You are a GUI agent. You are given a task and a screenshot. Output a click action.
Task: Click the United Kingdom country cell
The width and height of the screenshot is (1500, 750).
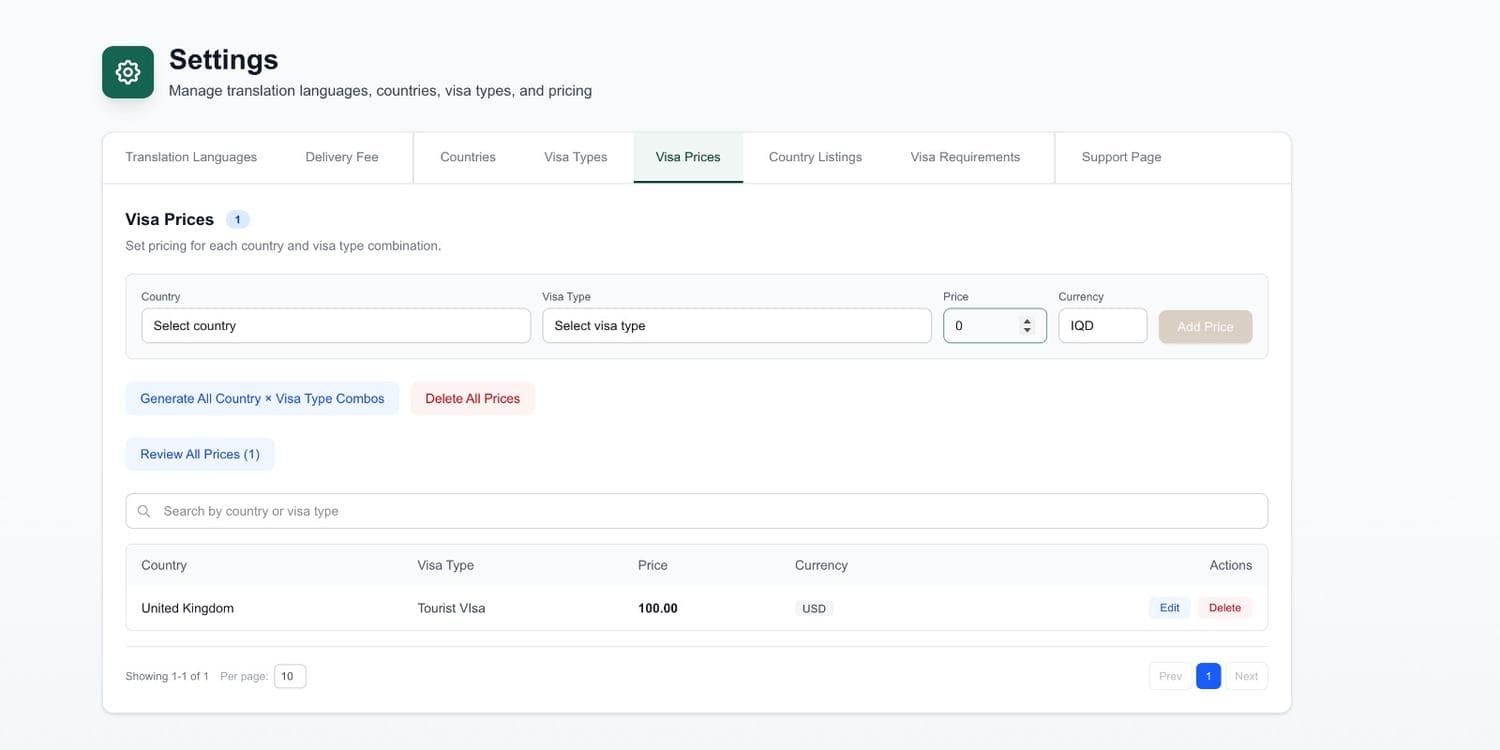pyautogui.click(x=188, y=608)
